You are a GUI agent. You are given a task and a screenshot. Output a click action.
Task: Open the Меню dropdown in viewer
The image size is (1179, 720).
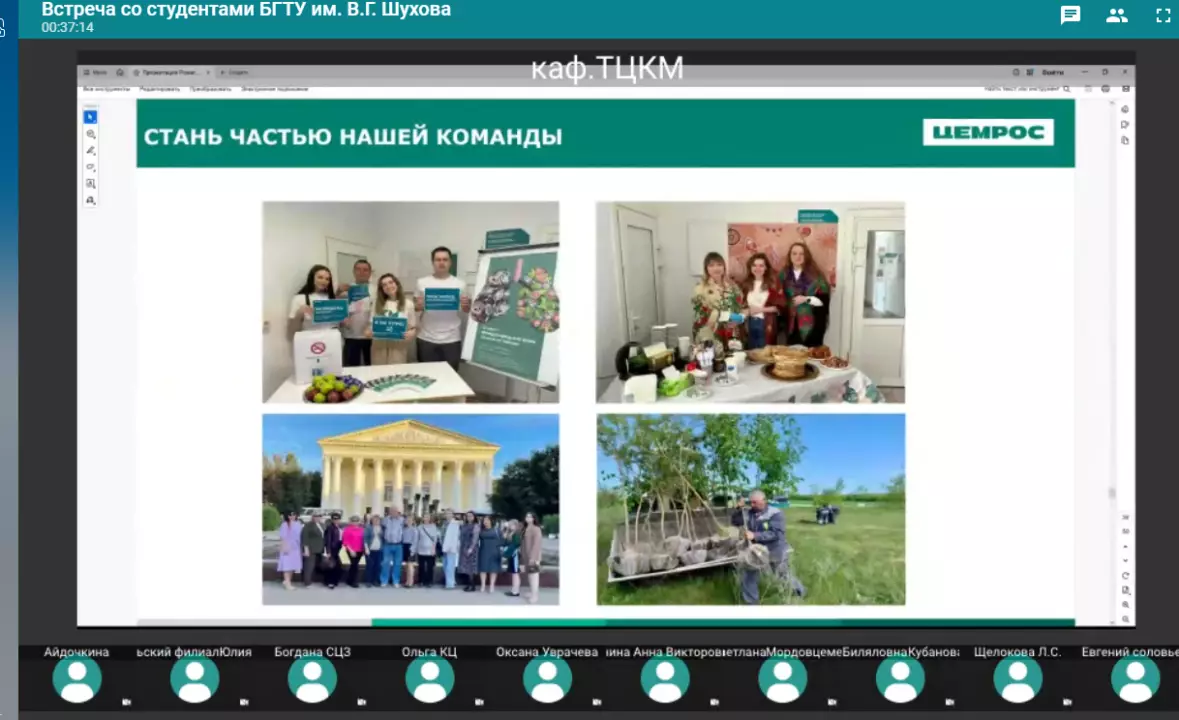point(95,73)
